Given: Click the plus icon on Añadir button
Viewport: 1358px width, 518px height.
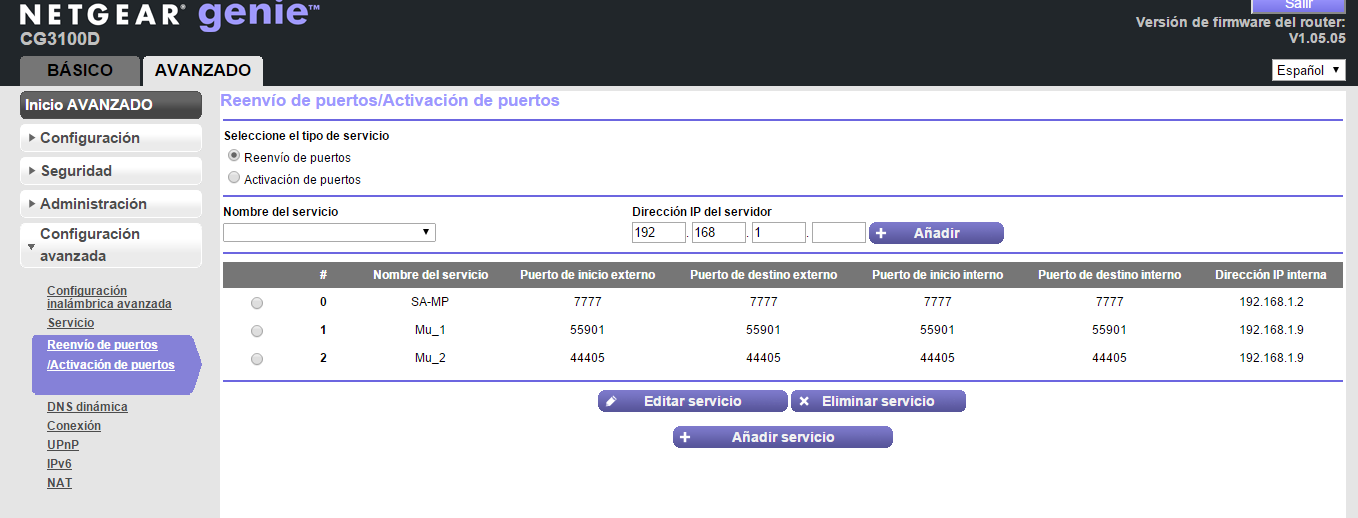Looking at the screenshot, I should click(881, 233).
